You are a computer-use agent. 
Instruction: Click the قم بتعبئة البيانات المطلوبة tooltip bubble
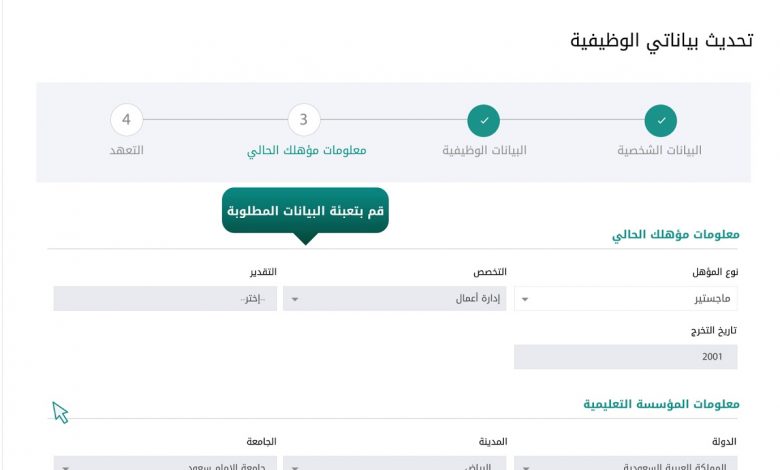[x=305, y=210]
